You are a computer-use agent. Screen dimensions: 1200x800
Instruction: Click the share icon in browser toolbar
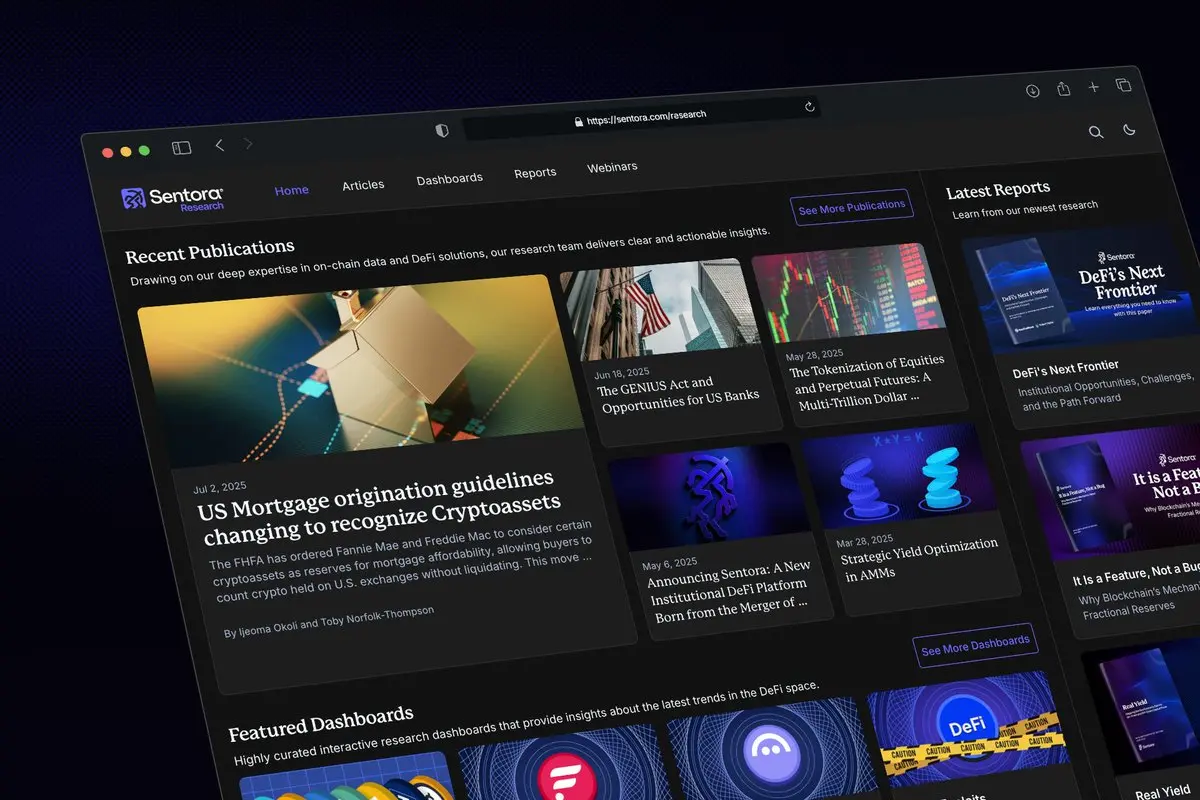pyautogui.click(x=1064, y=89)
